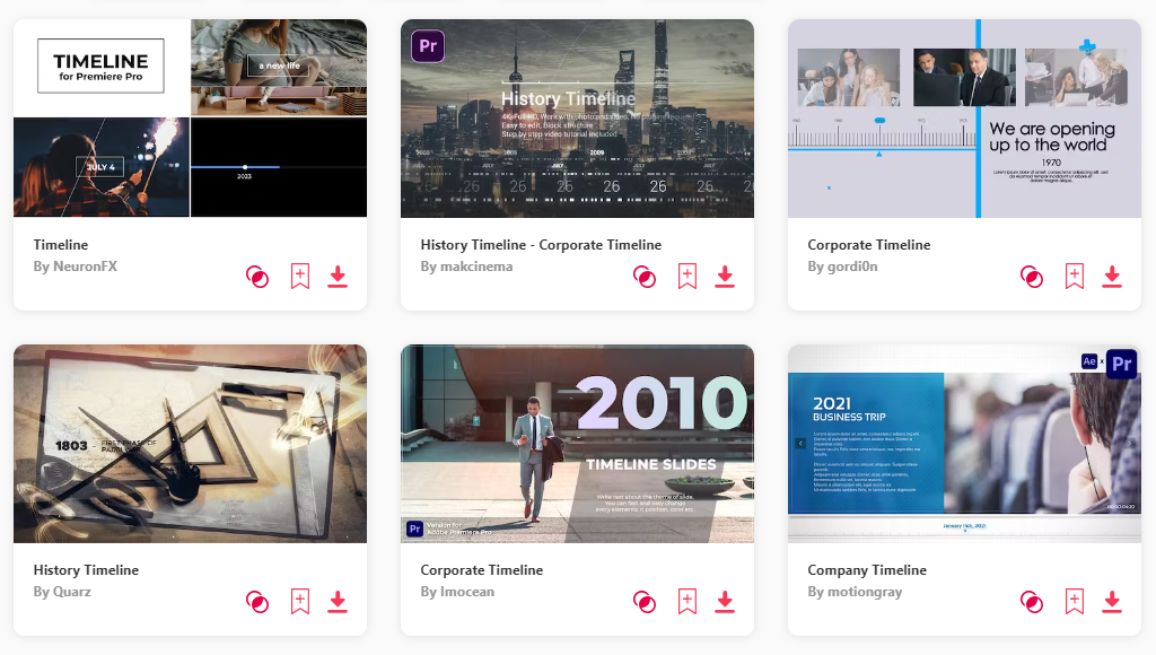Image resolution: width=1156 pixels, height=655 pixels.
Task: Add Corporate Timeline by Imocean to collection
Action: click(686, 601)
